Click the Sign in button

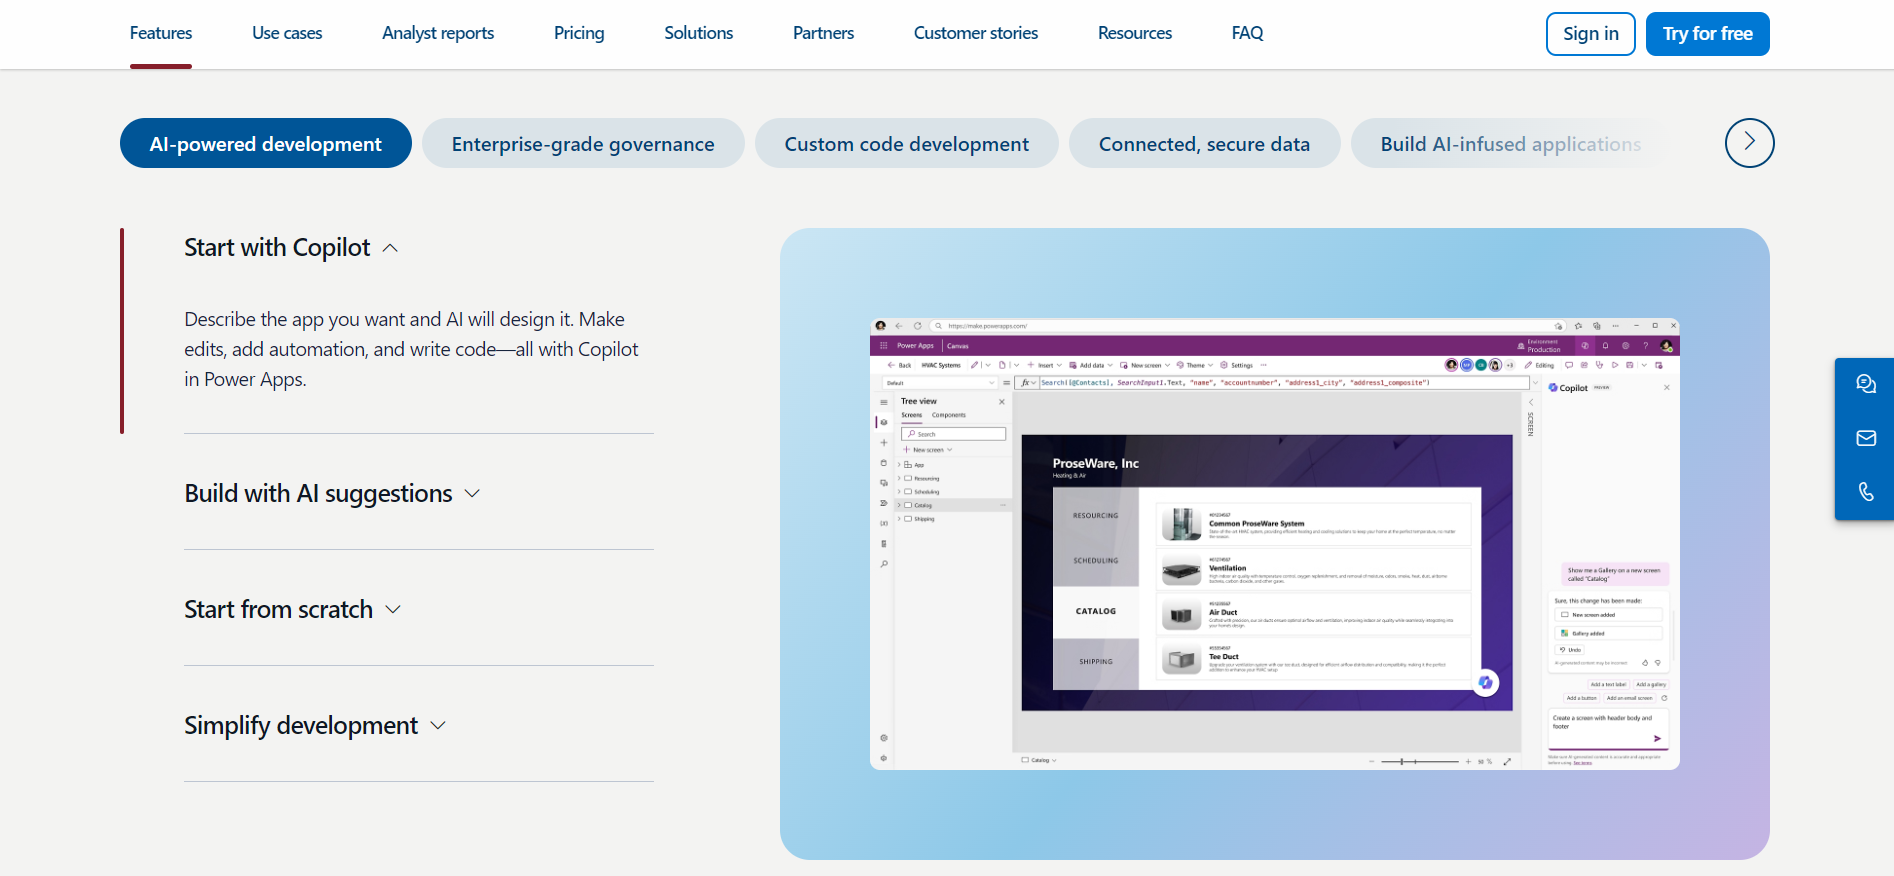pos(1590,34)
